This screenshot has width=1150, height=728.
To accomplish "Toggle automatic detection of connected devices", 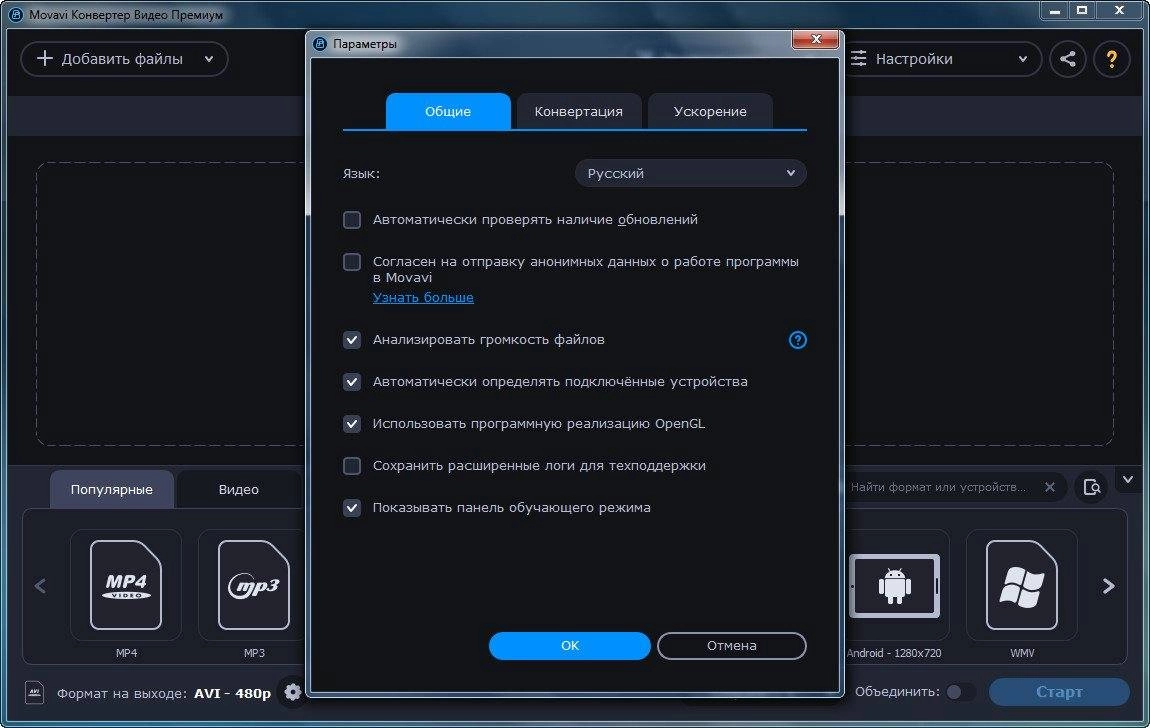I will (x=352, y=381).
